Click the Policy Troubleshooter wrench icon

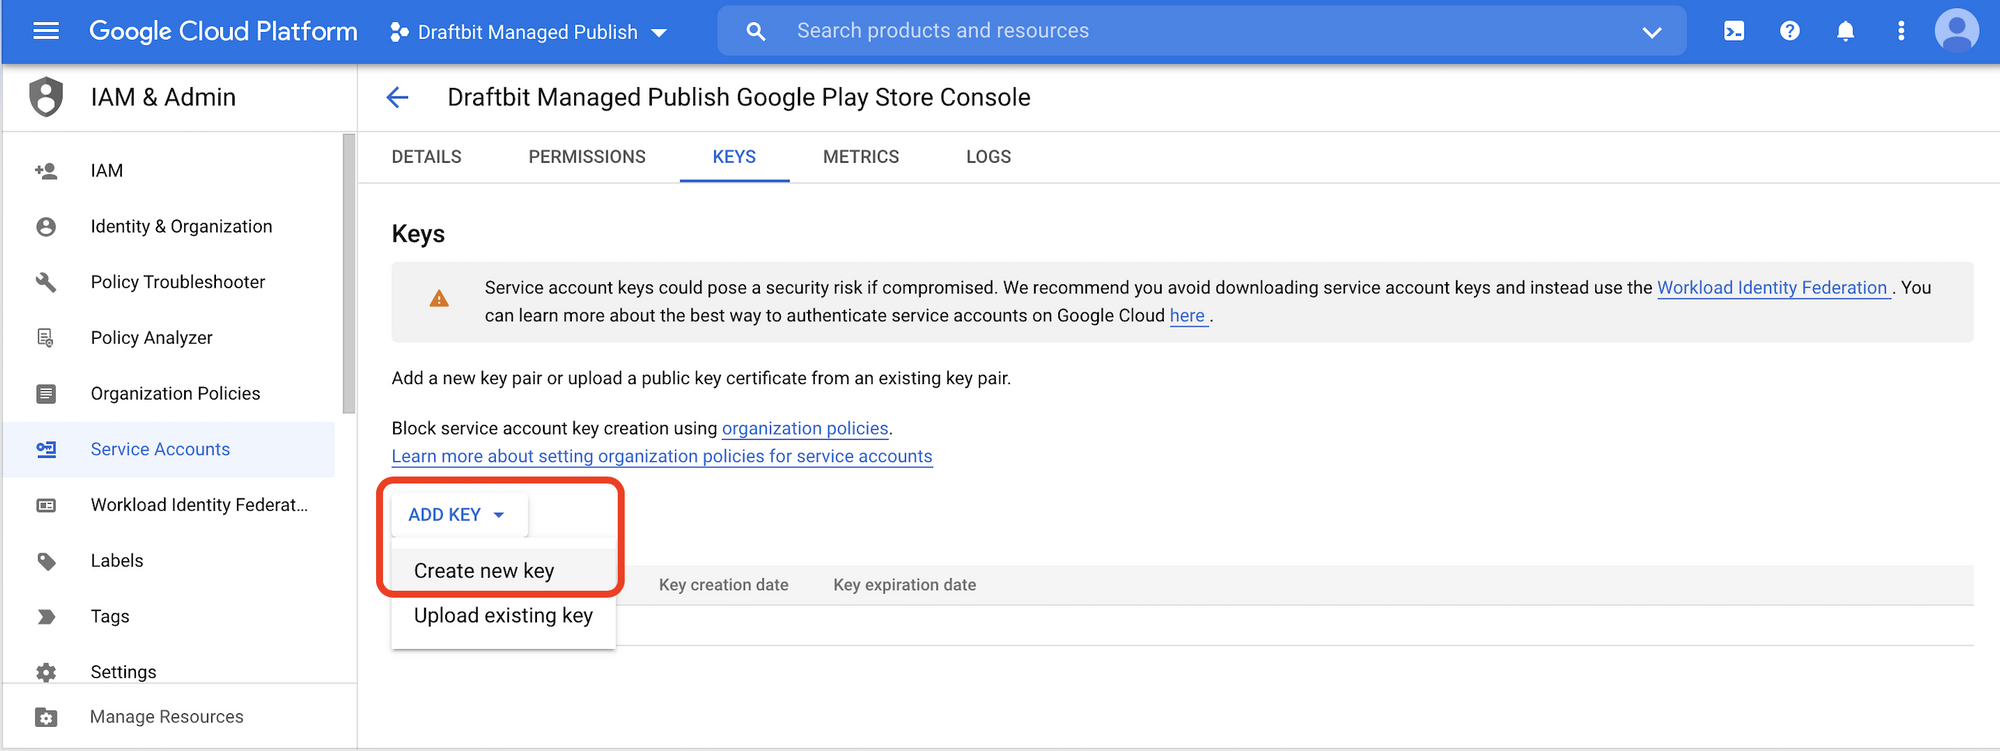46,282
